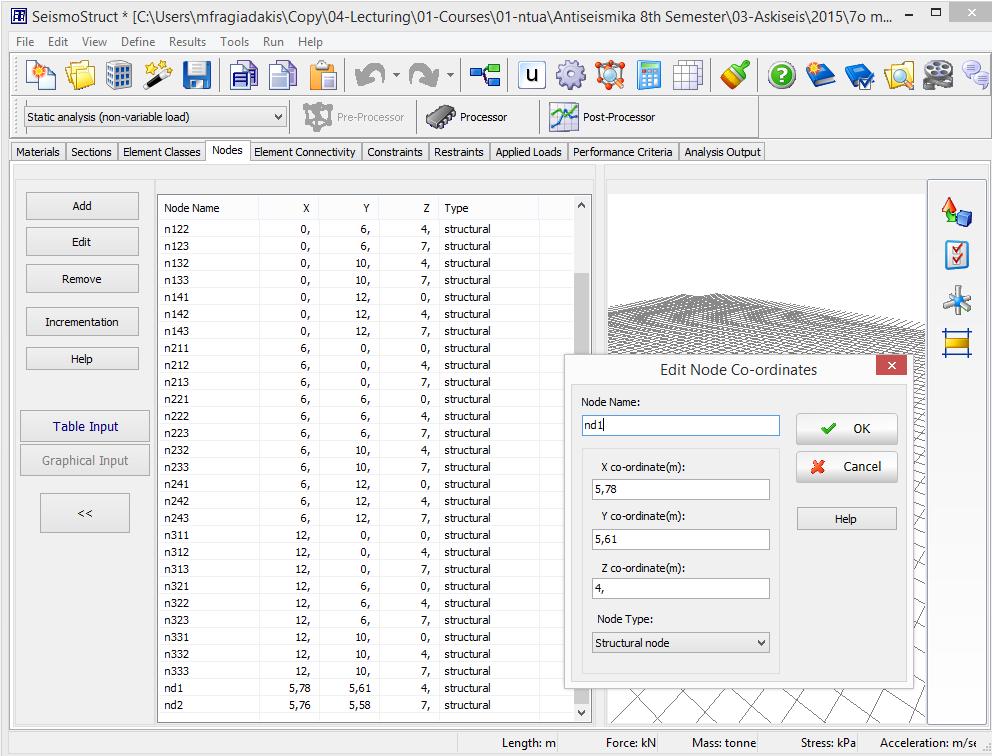Open the analysis type dropdown 'Static analysis'

click(154, 117)
